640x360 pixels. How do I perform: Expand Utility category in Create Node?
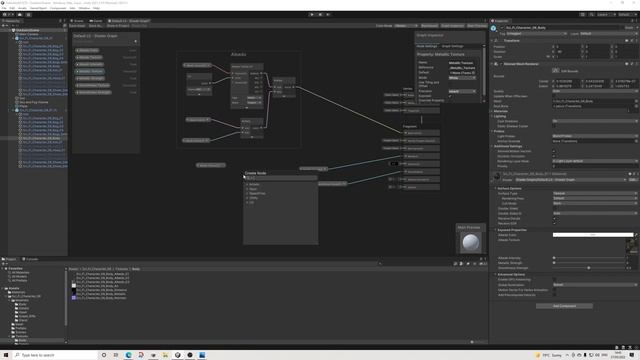[x=252, y=198]
